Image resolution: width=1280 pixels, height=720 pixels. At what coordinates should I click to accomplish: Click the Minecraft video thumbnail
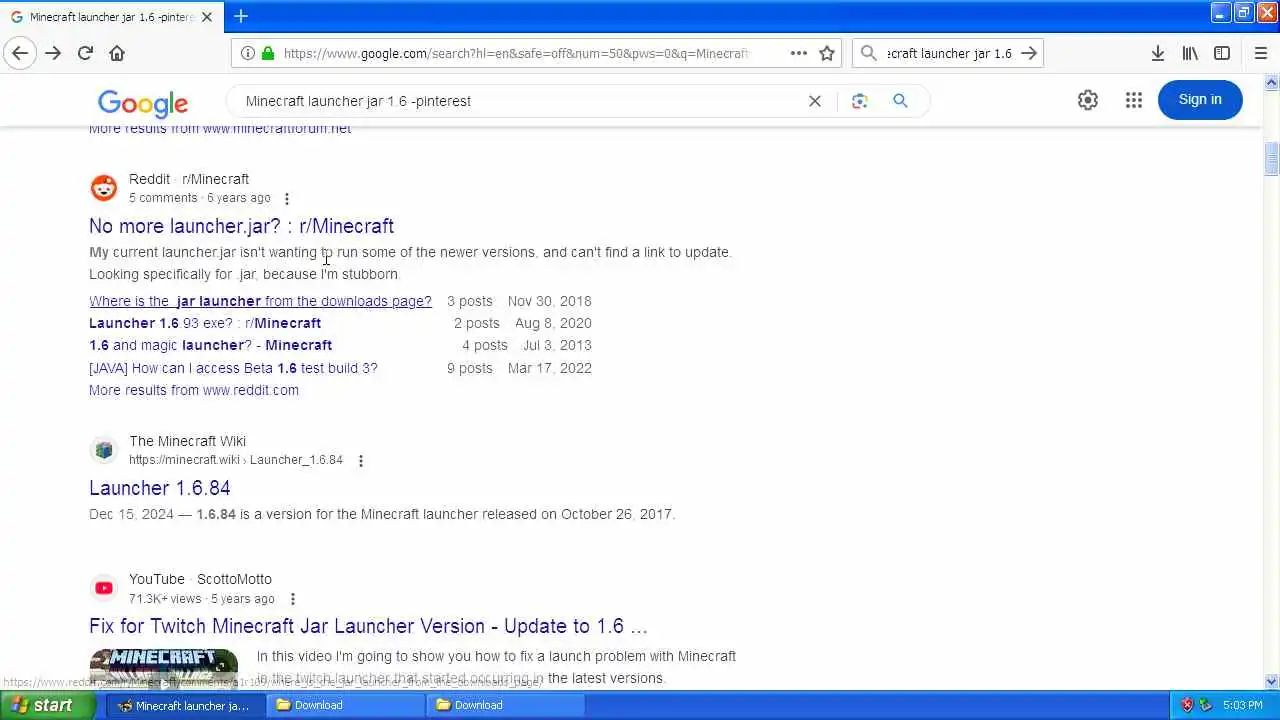[x=164, y=668]
